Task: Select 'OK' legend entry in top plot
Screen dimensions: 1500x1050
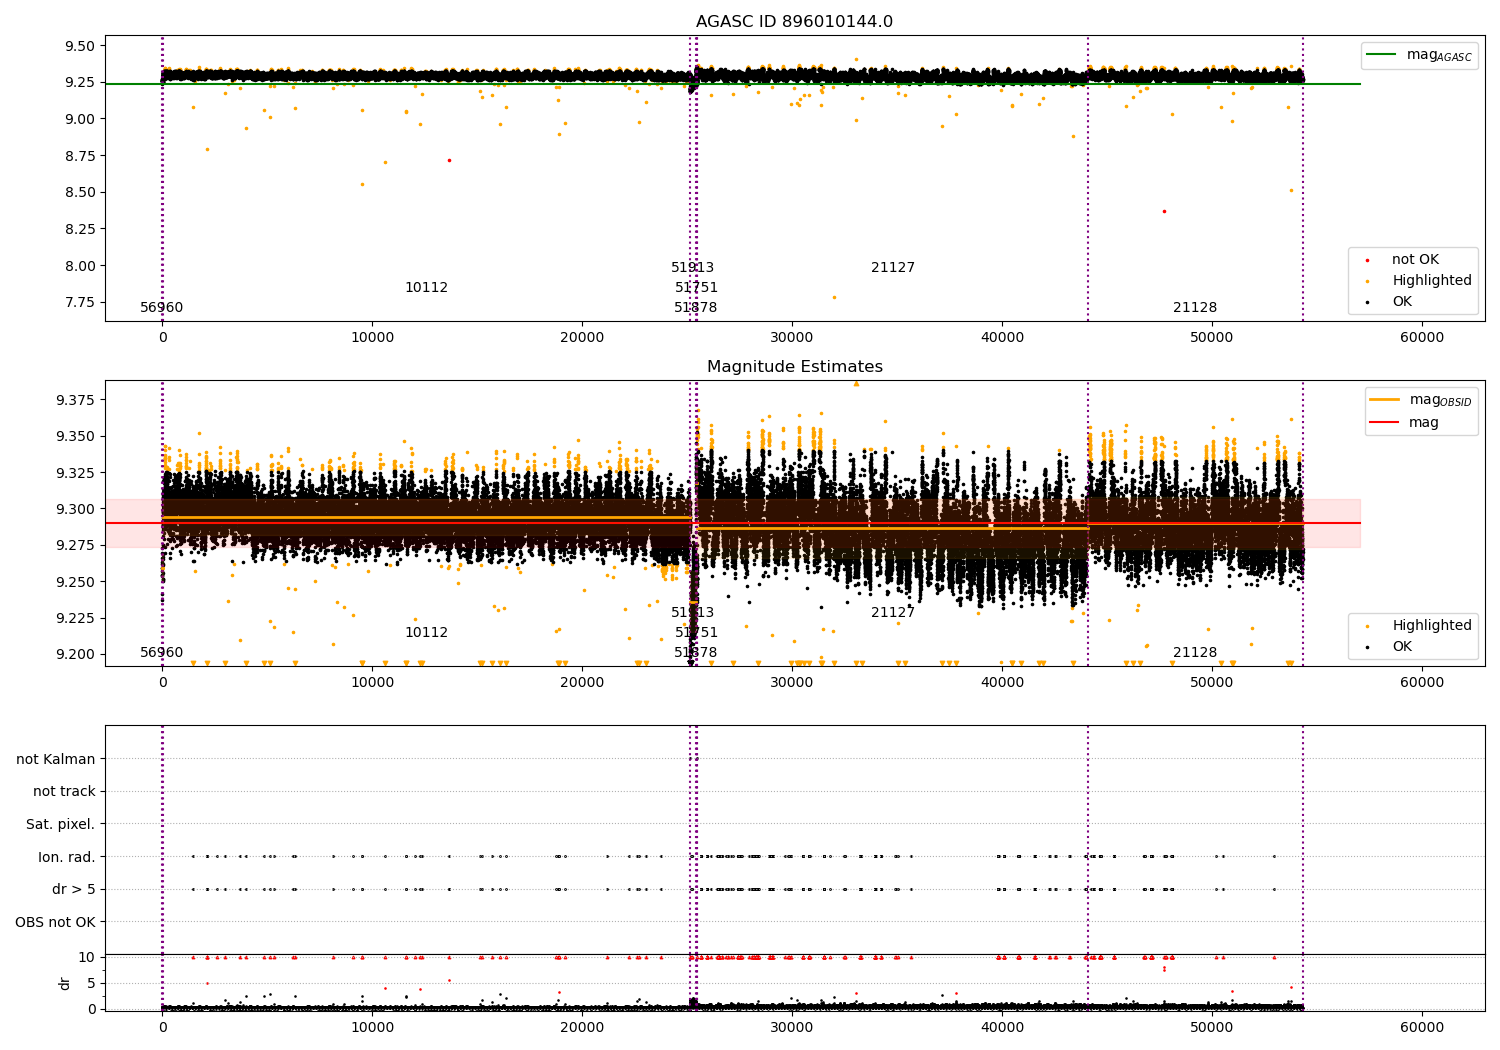Action: coord(1402,302)
